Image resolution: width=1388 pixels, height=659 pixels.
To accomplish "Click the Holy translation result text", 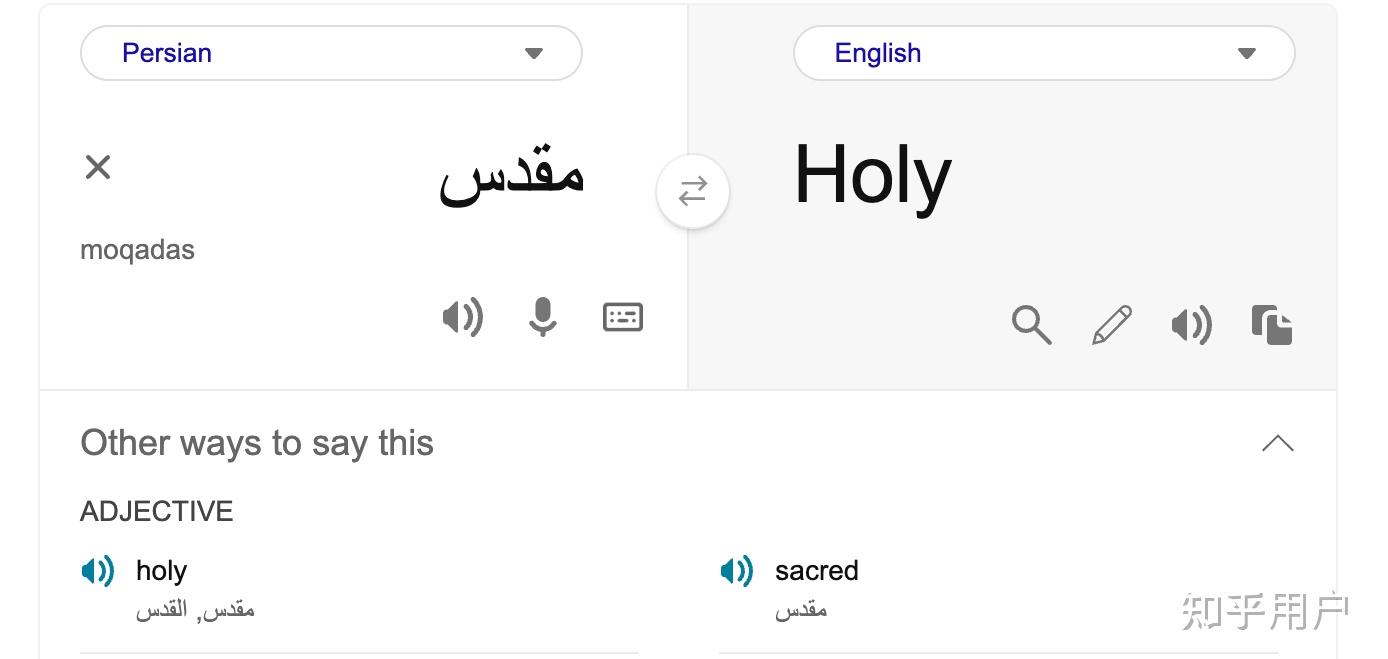I will pyautogui.click(x=872, y=177).
